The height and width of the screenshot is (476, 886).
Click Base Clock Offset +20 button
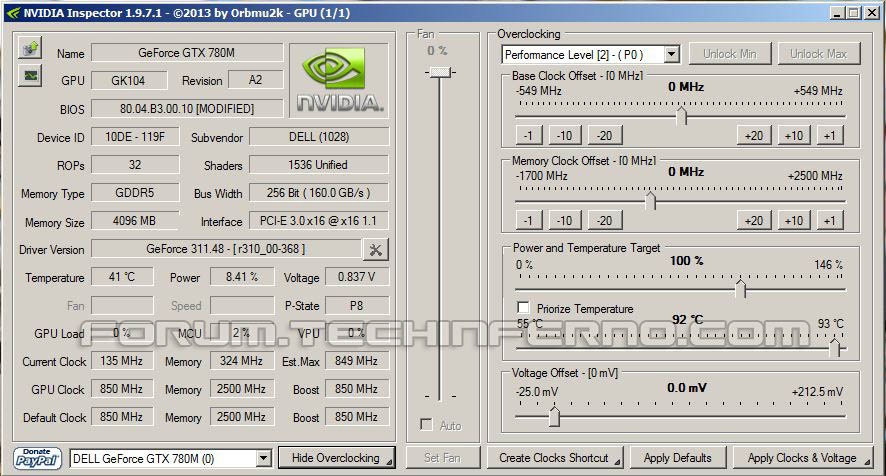coord(754,136)
